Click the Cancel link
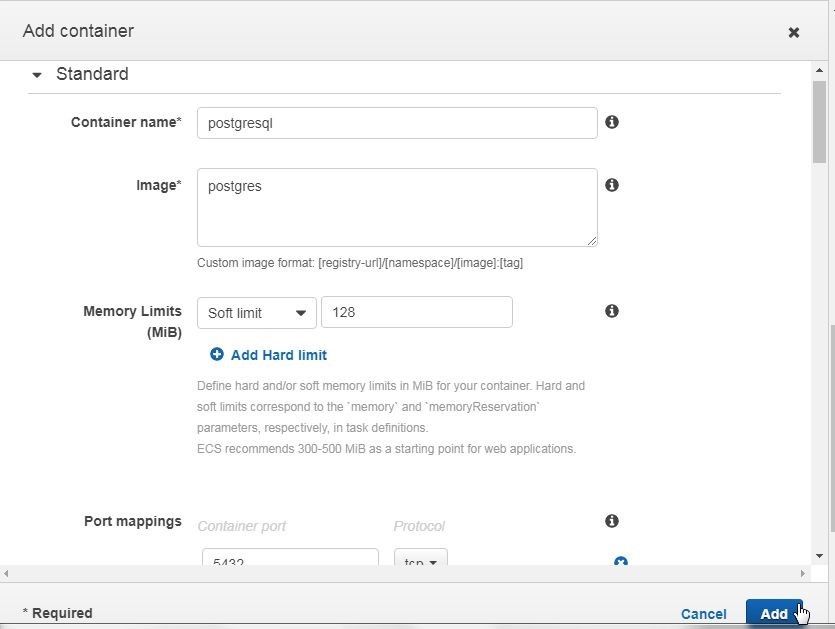 [x=703, y=614]
